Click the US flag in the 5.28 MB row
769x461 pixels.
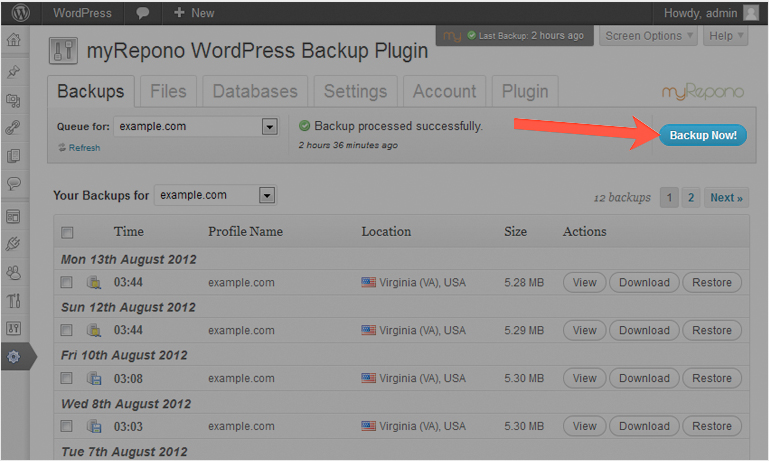(x=369, y=282)
